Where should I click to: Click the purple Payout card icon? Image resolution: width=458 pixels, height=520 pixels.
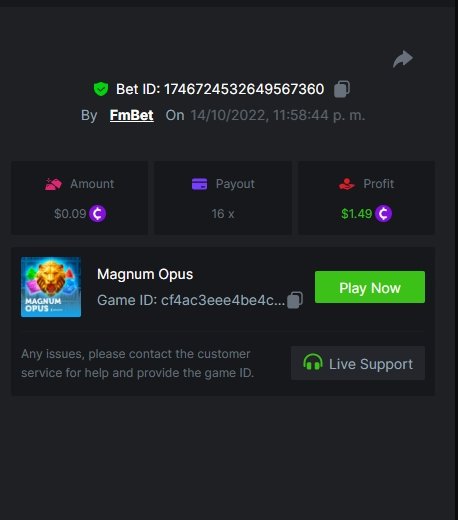[199, 184]
